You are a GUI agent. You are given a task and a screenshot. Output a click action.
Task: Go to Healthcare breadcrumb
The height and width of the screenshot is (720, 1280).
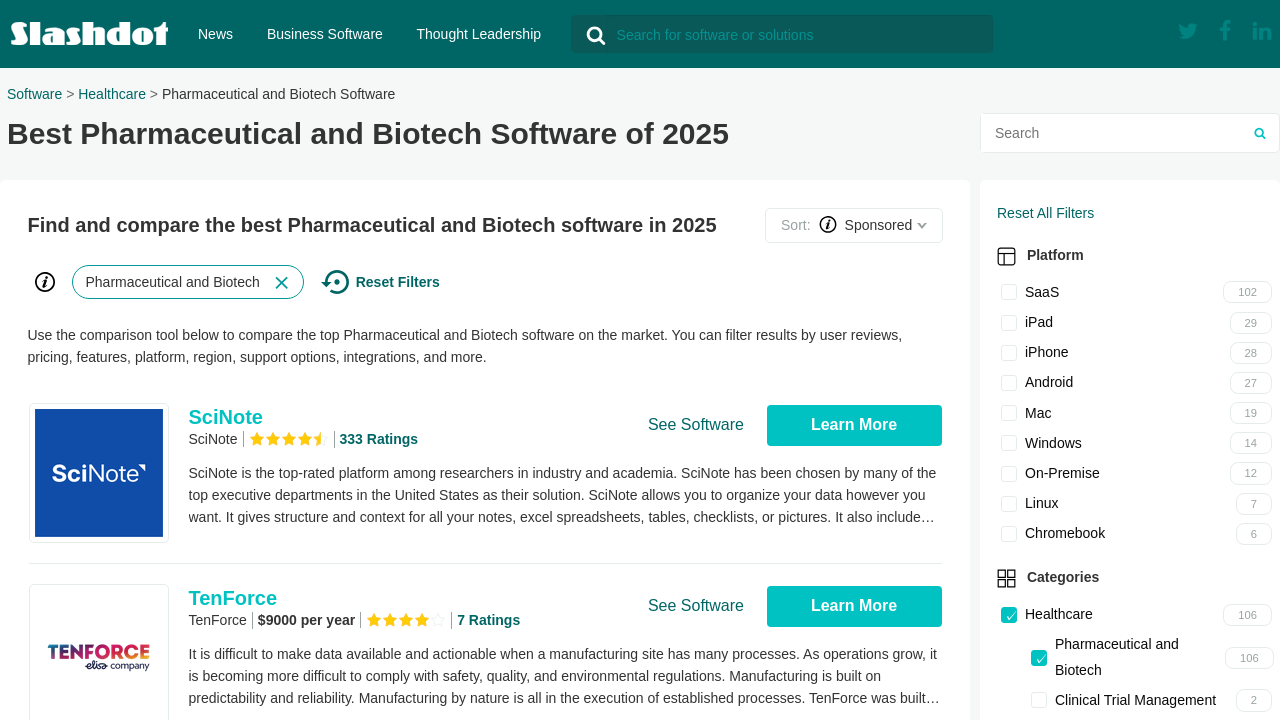(112, 94)
